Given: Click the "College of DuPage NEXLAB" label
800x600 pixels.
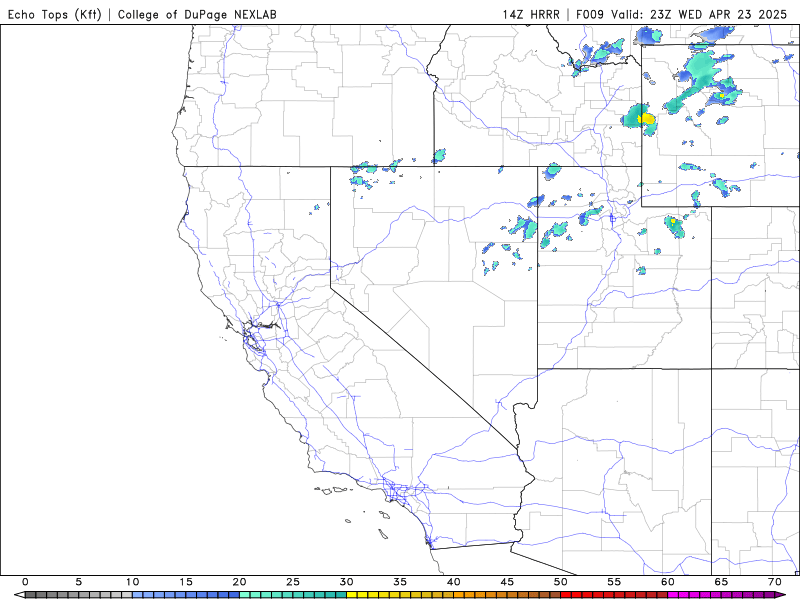Looking at the screenshot, I should pyautogui.click(x=197, y=14).
